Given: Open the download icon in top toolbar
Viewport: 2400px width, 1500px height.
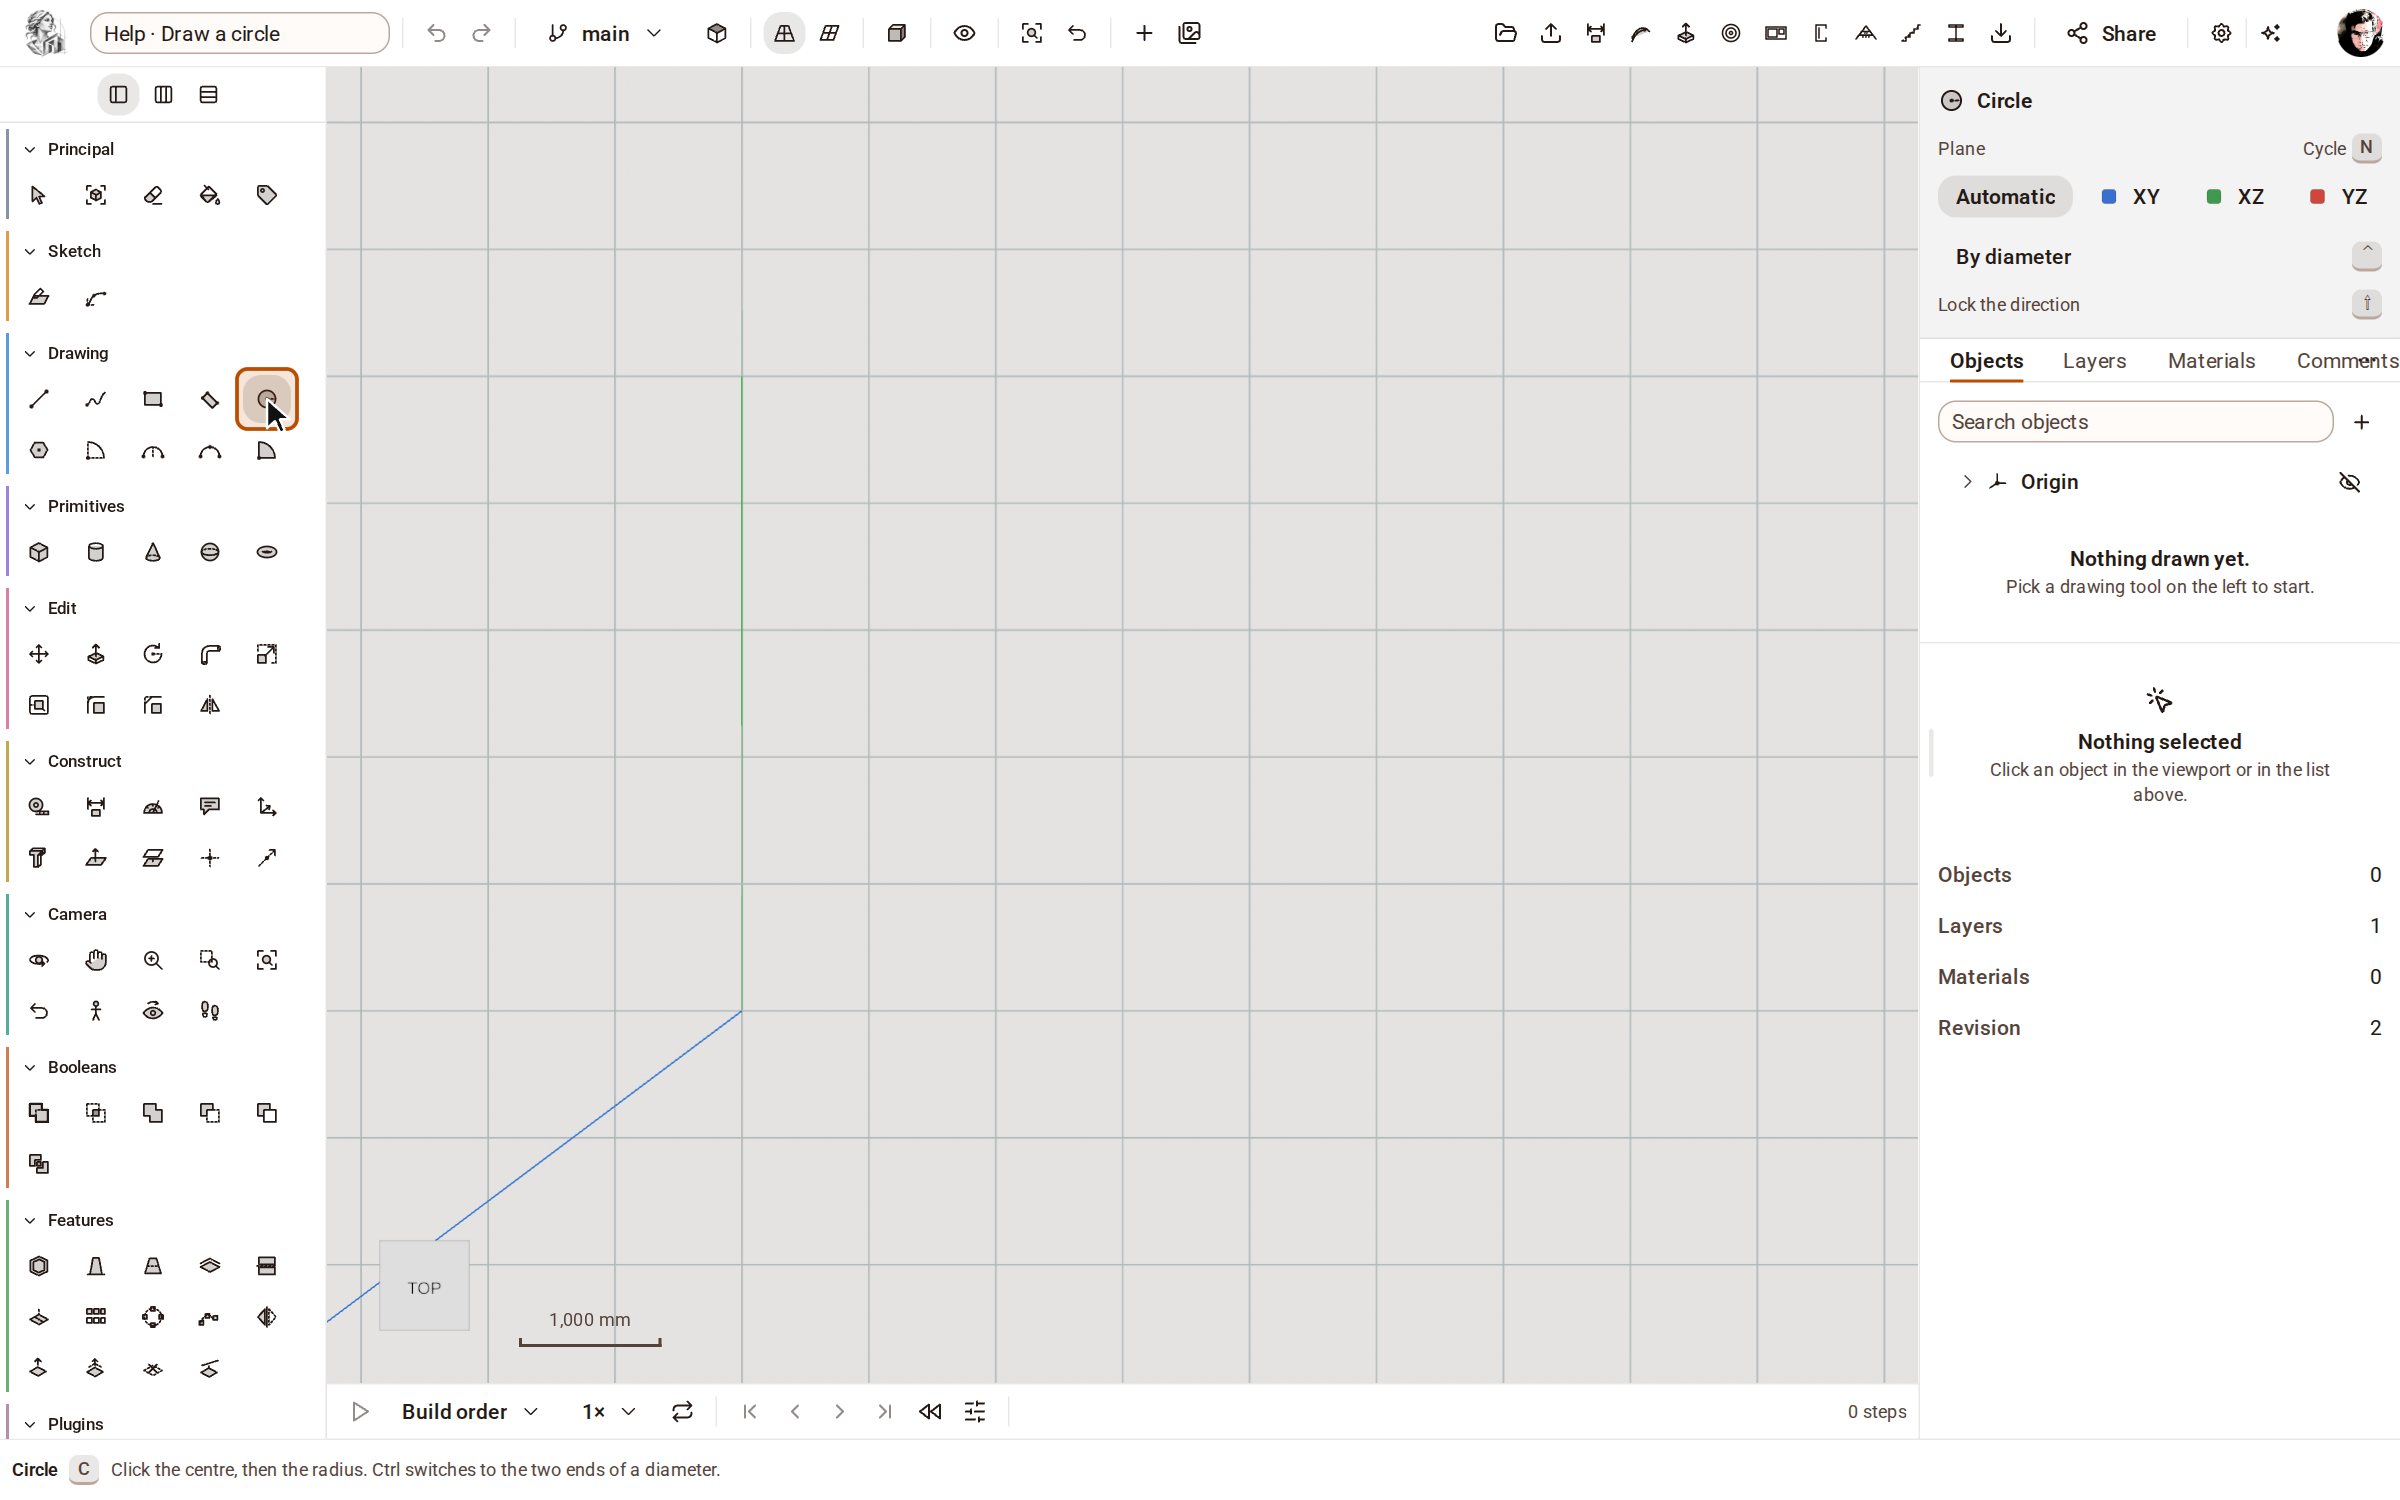Looking at the screenshot, I should click(x=2001, y=34).
